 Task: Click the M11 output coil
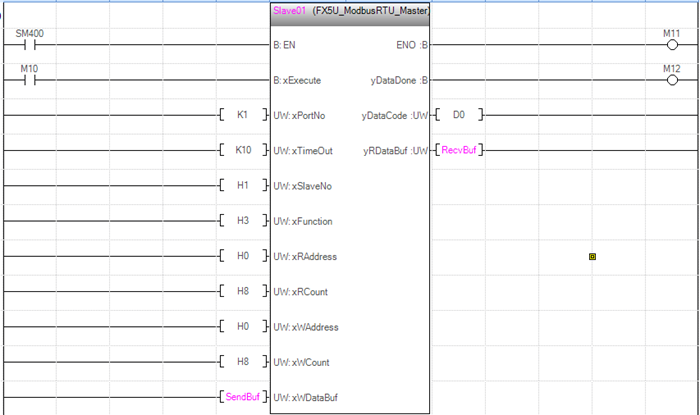pos(672,45)
